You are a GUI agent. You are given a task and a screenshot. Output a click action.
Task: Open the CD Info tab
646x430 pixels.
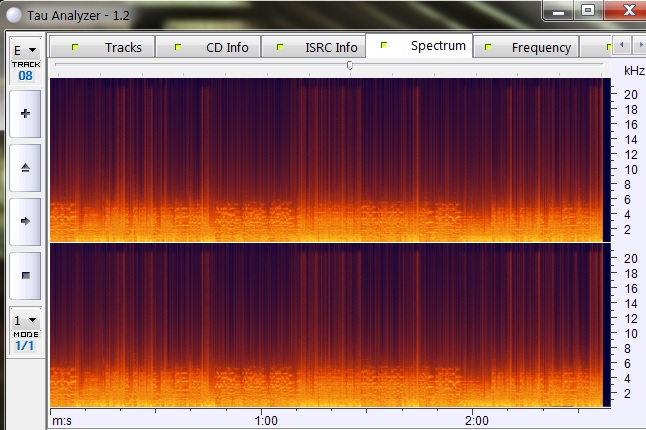(215, 47)
